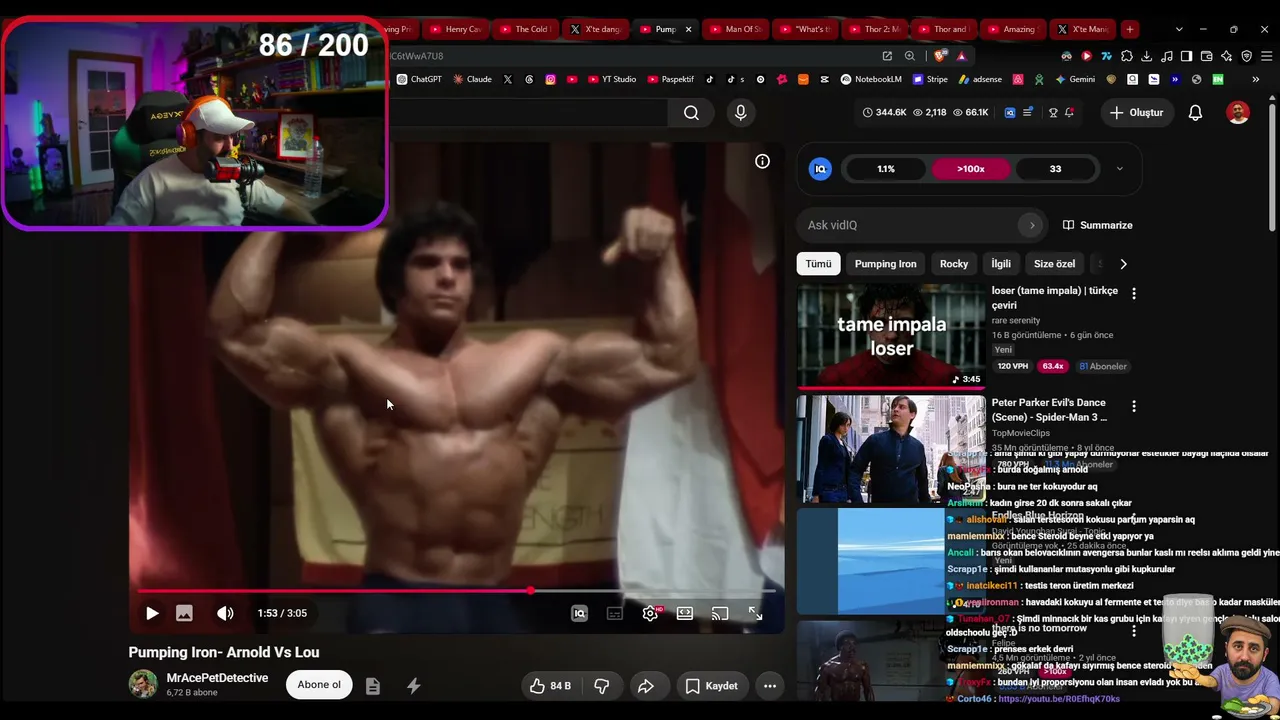Select the Pumping Iron filter chip
Screen dimensions: 1280x720
[886, 264]
